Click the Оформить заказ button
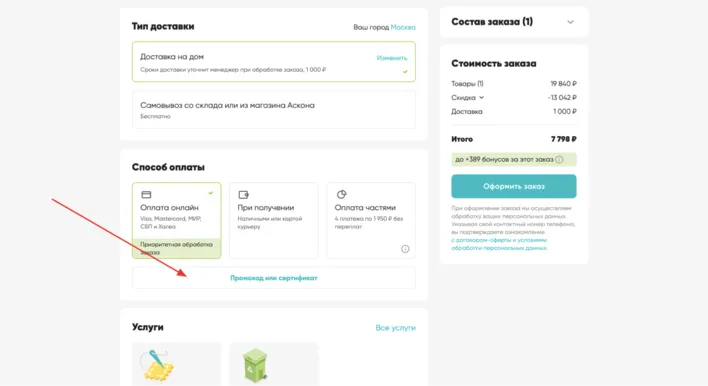The height and width of the screenshot is (386, 708). tap(514, 186)
